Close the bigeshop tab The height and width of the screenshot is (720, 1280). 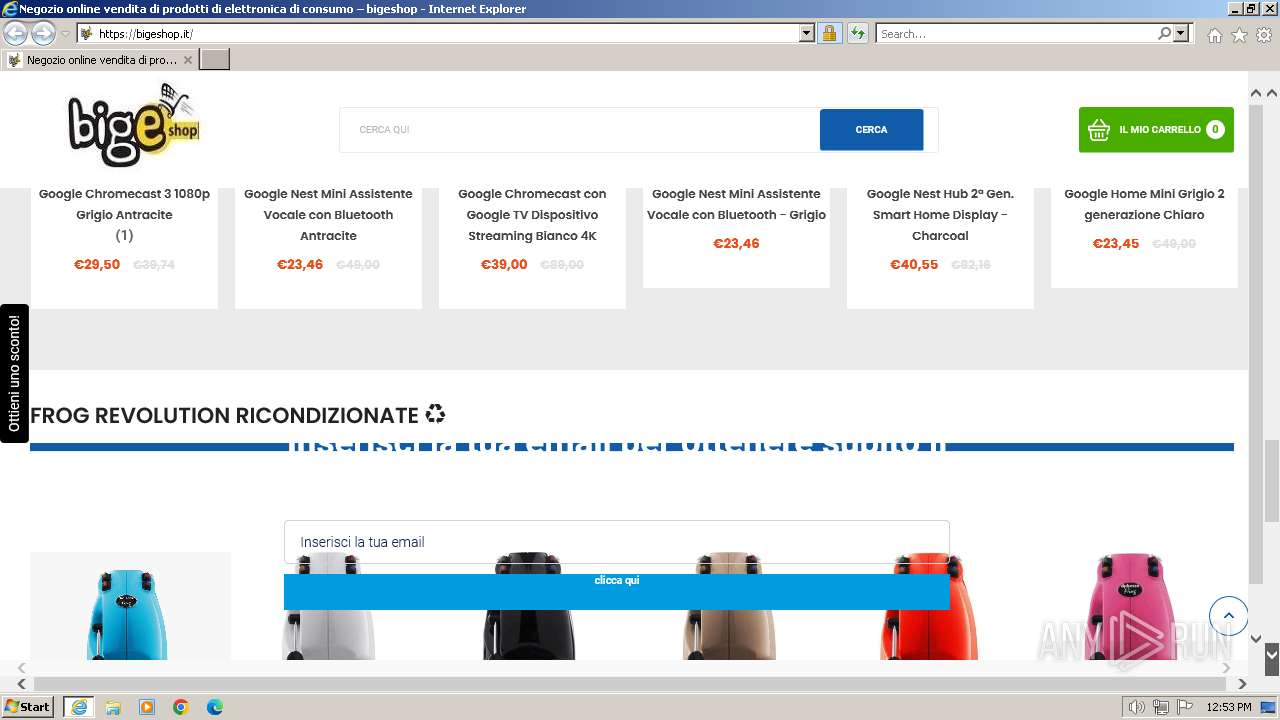click(x=187, y=60)
